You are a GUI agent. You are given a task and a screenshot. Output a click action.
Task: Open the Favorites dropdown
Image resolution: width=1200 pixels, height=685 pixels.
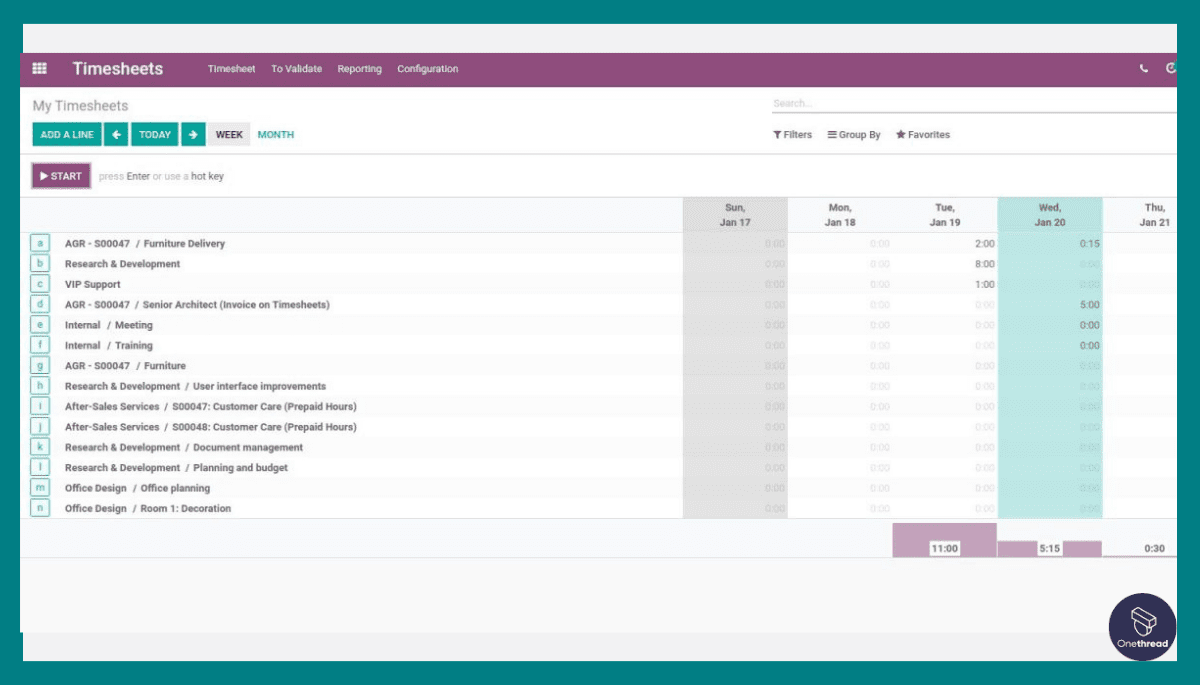click(922, 134)
